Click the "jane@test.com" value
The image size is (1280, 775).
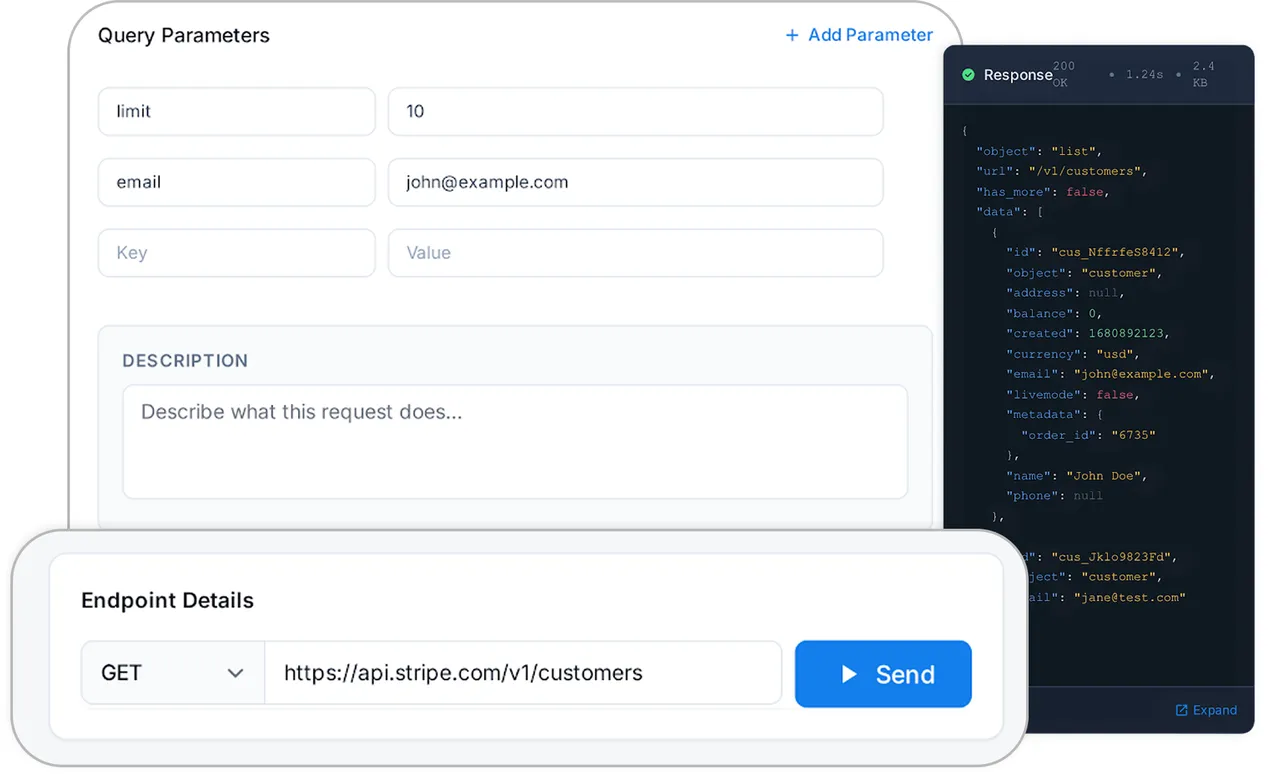(1130, 597)
